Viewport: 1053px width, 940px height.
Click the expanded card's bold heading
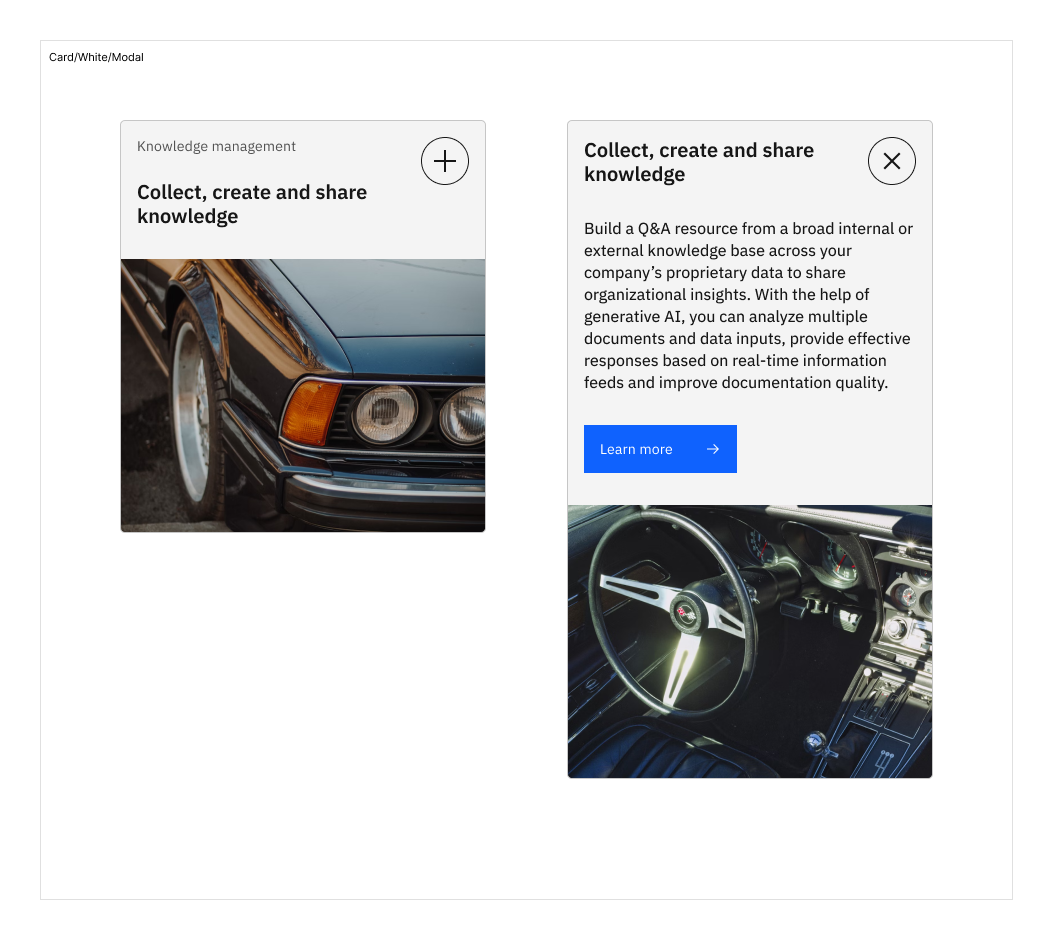(x=698, y=162)
